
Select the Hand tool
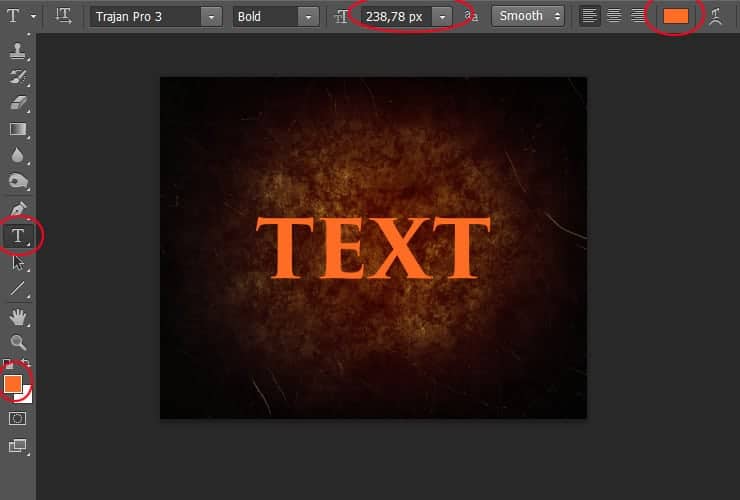point(18,317)
